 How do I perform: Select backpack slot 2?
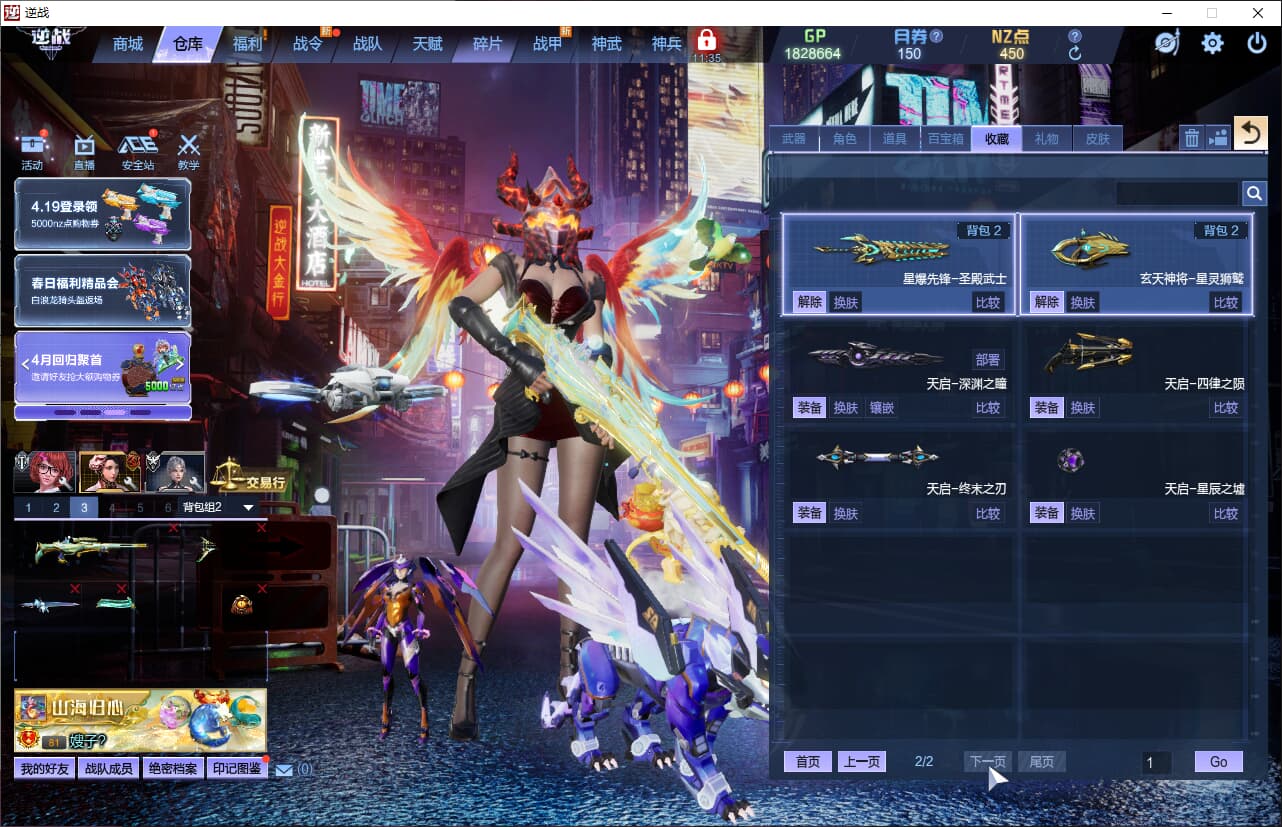pyautogui.click(x=56, y=508)
